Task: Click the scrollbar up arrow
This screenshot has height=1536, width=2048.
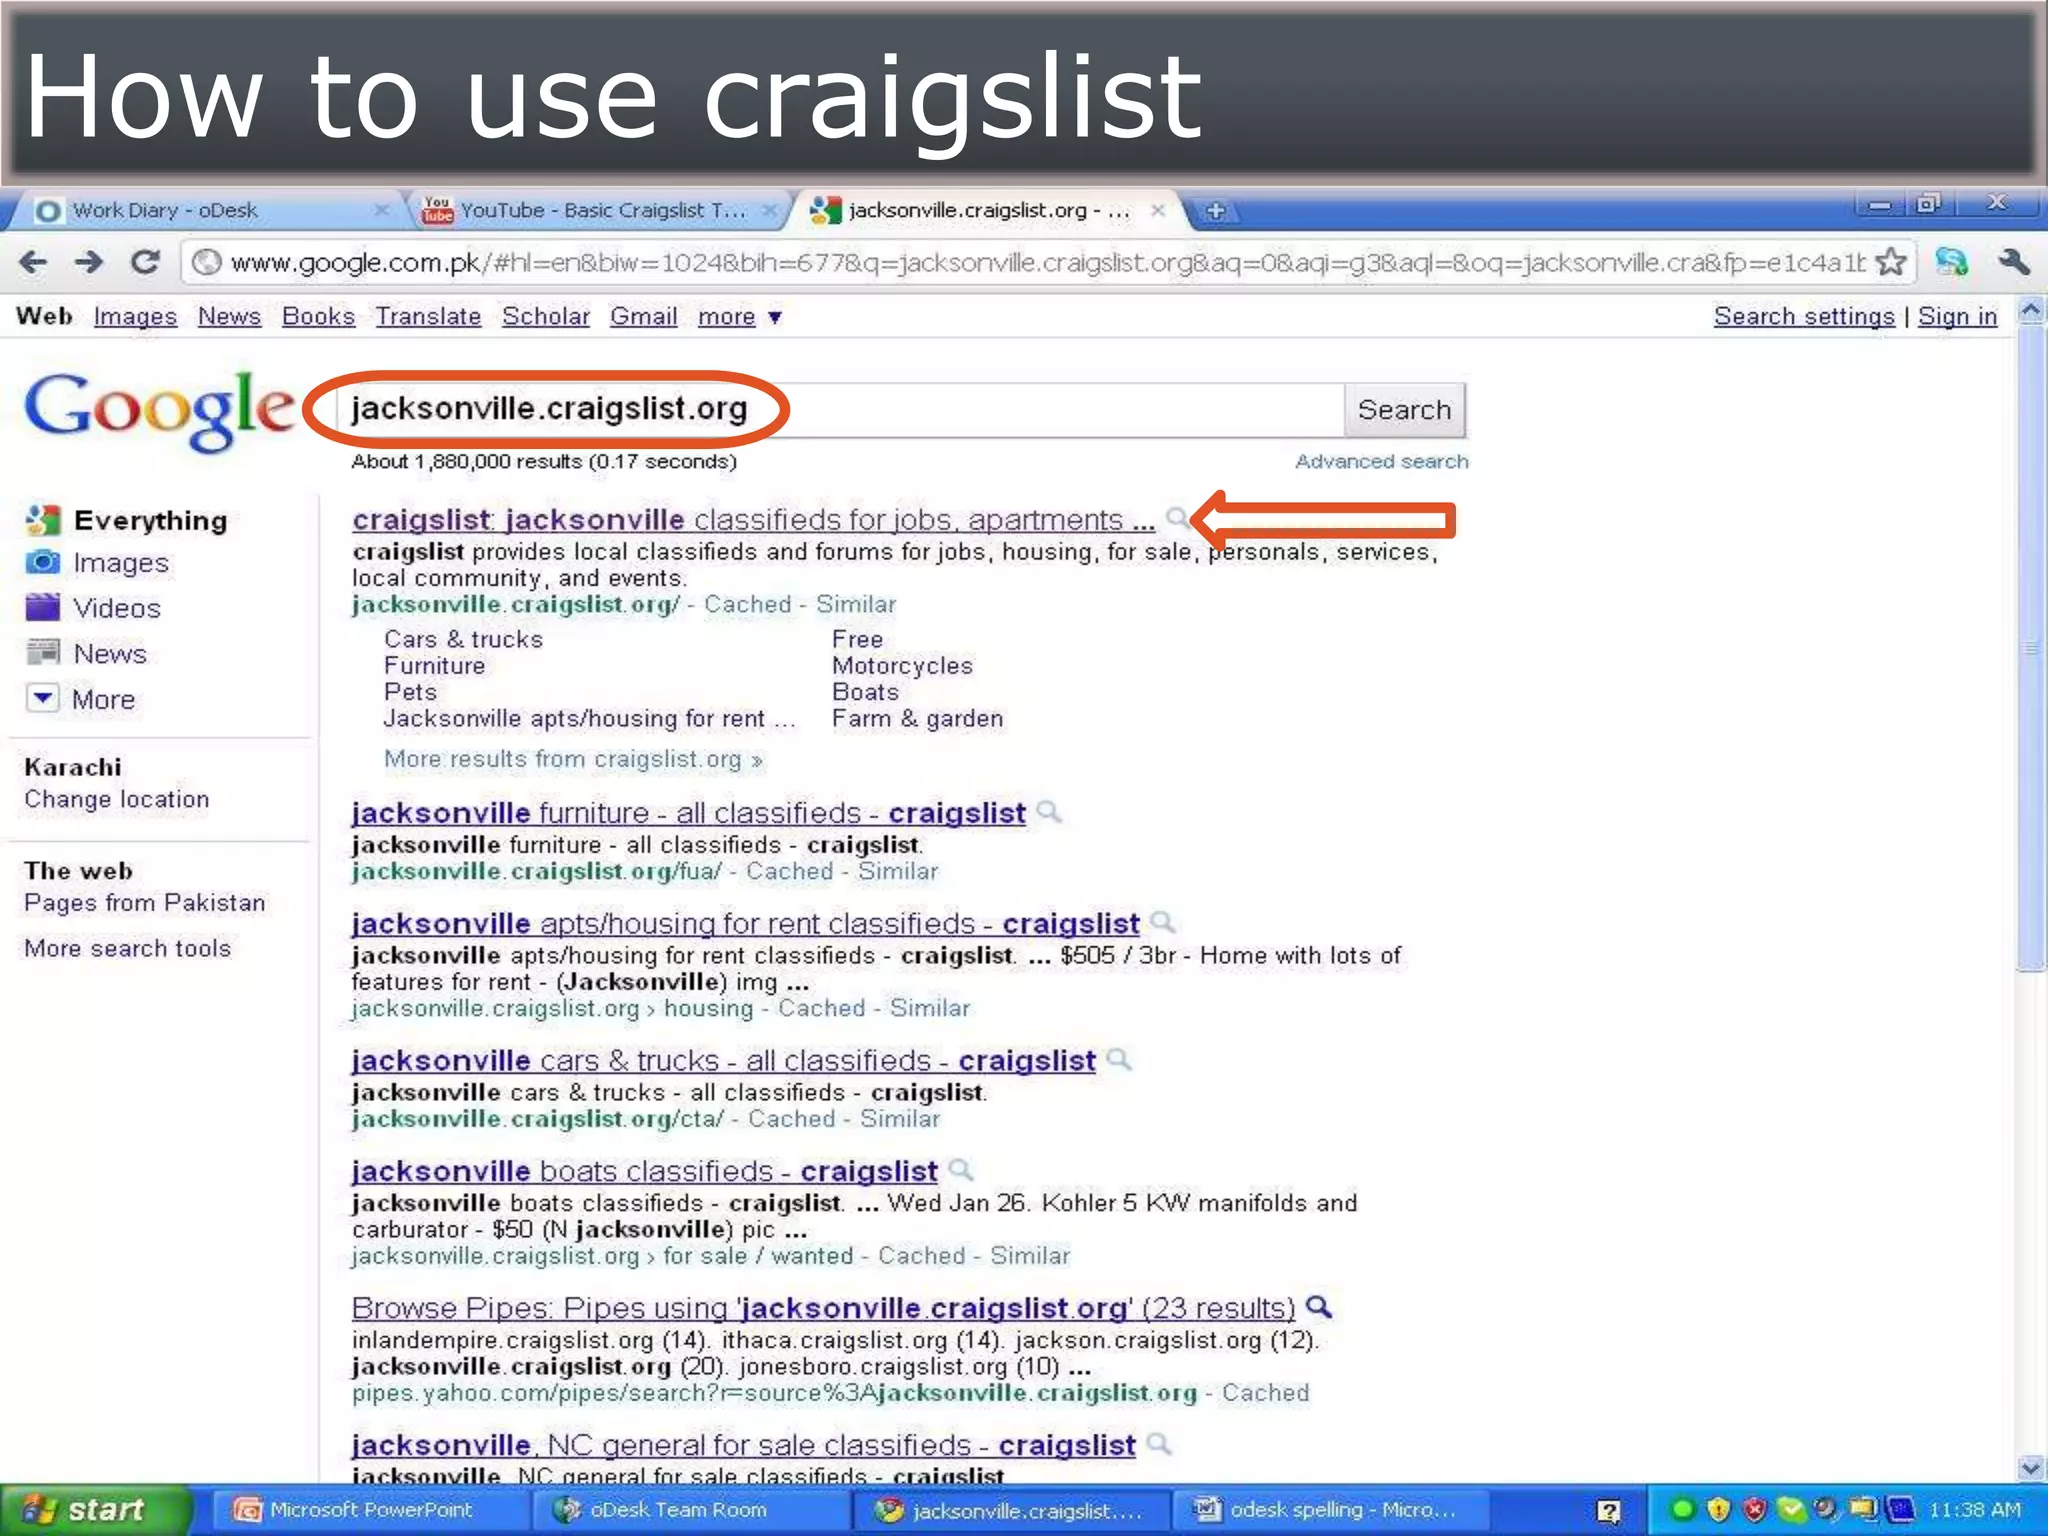Action: [2031, 311]
